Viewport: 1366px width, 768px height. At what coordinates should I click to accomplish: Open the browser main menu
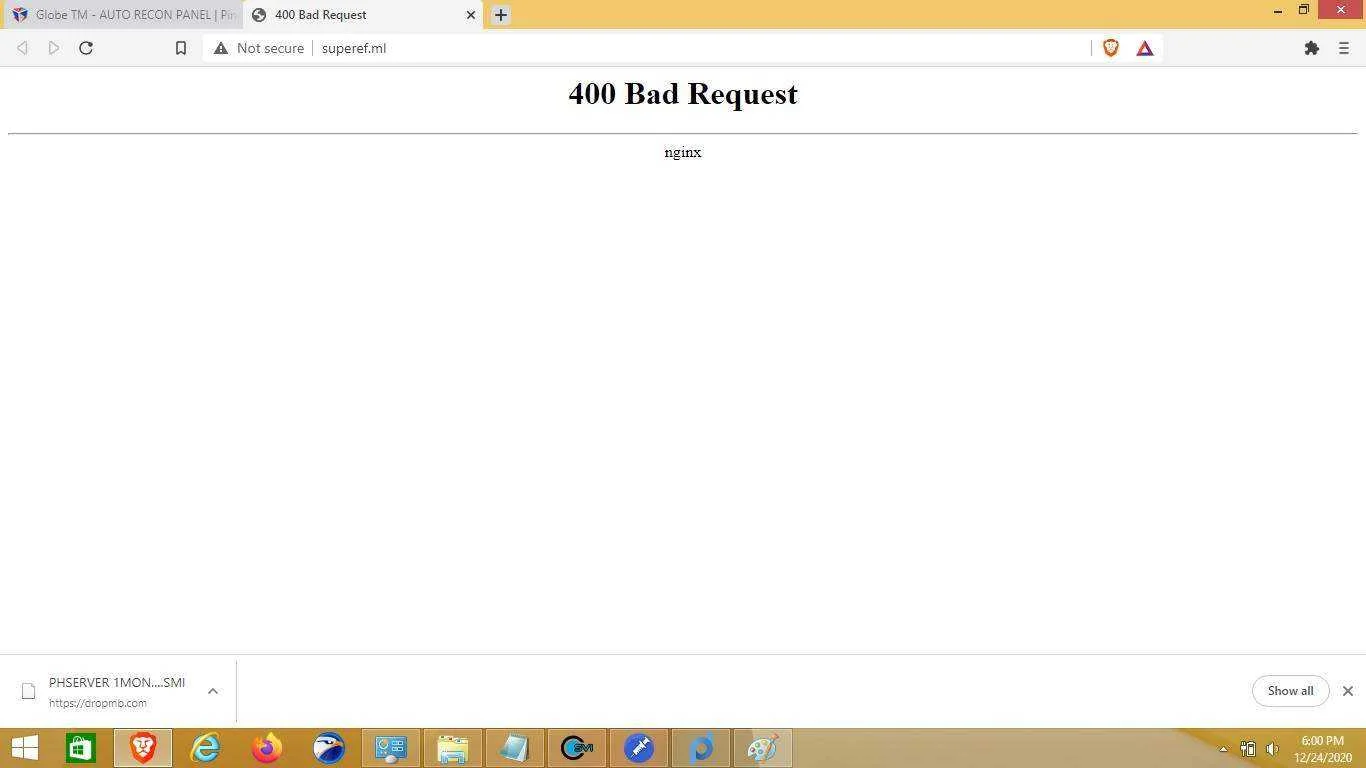(x=1344, y=48)
